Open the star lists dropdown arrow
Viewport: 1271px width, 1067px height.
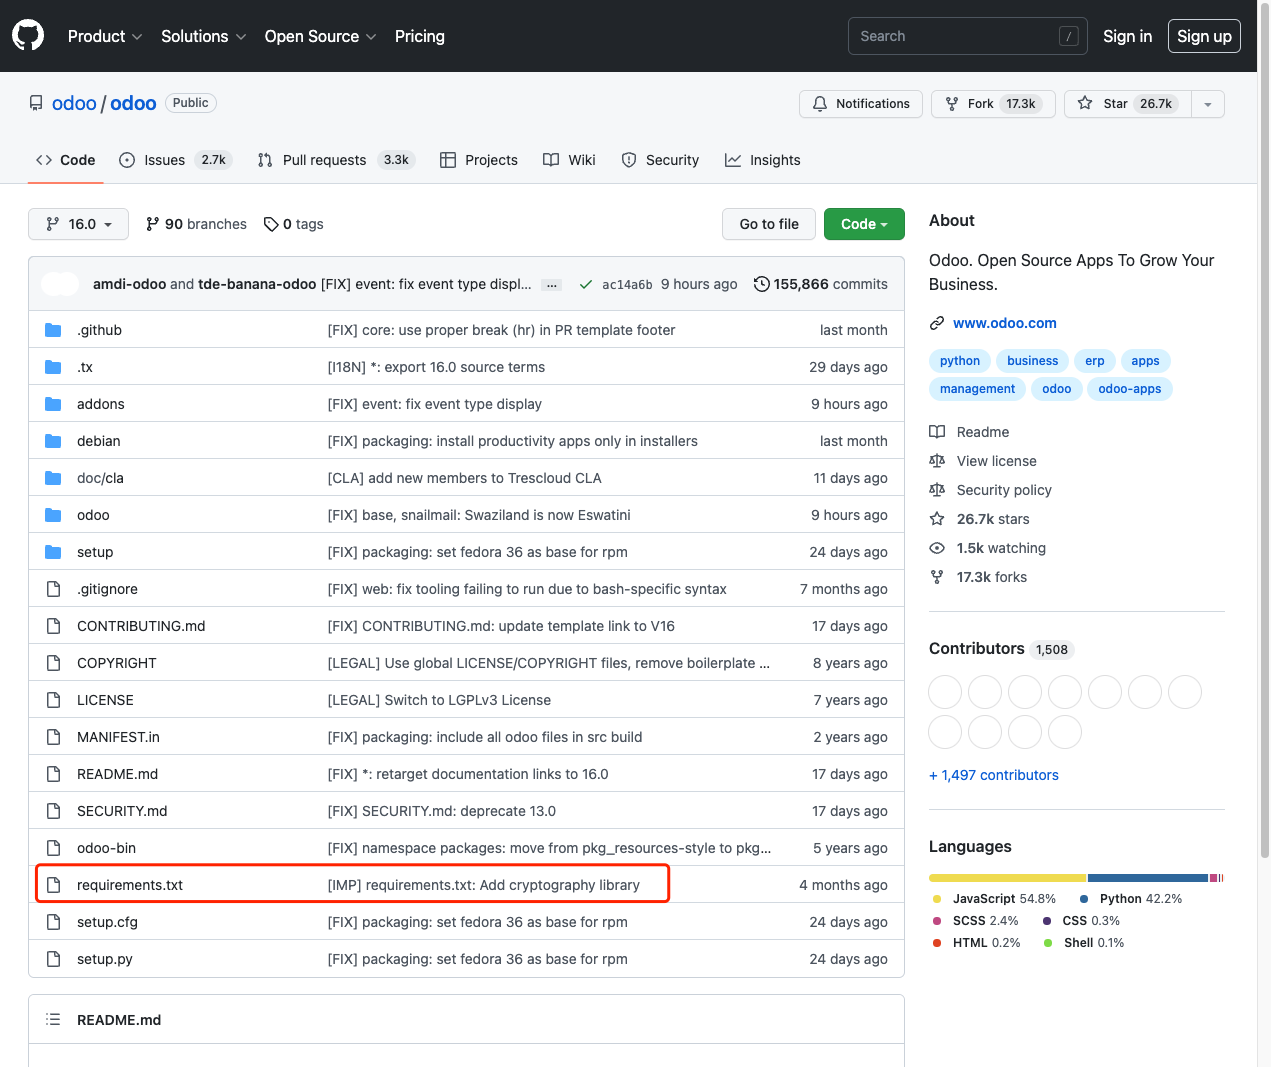click(1208, 104)
